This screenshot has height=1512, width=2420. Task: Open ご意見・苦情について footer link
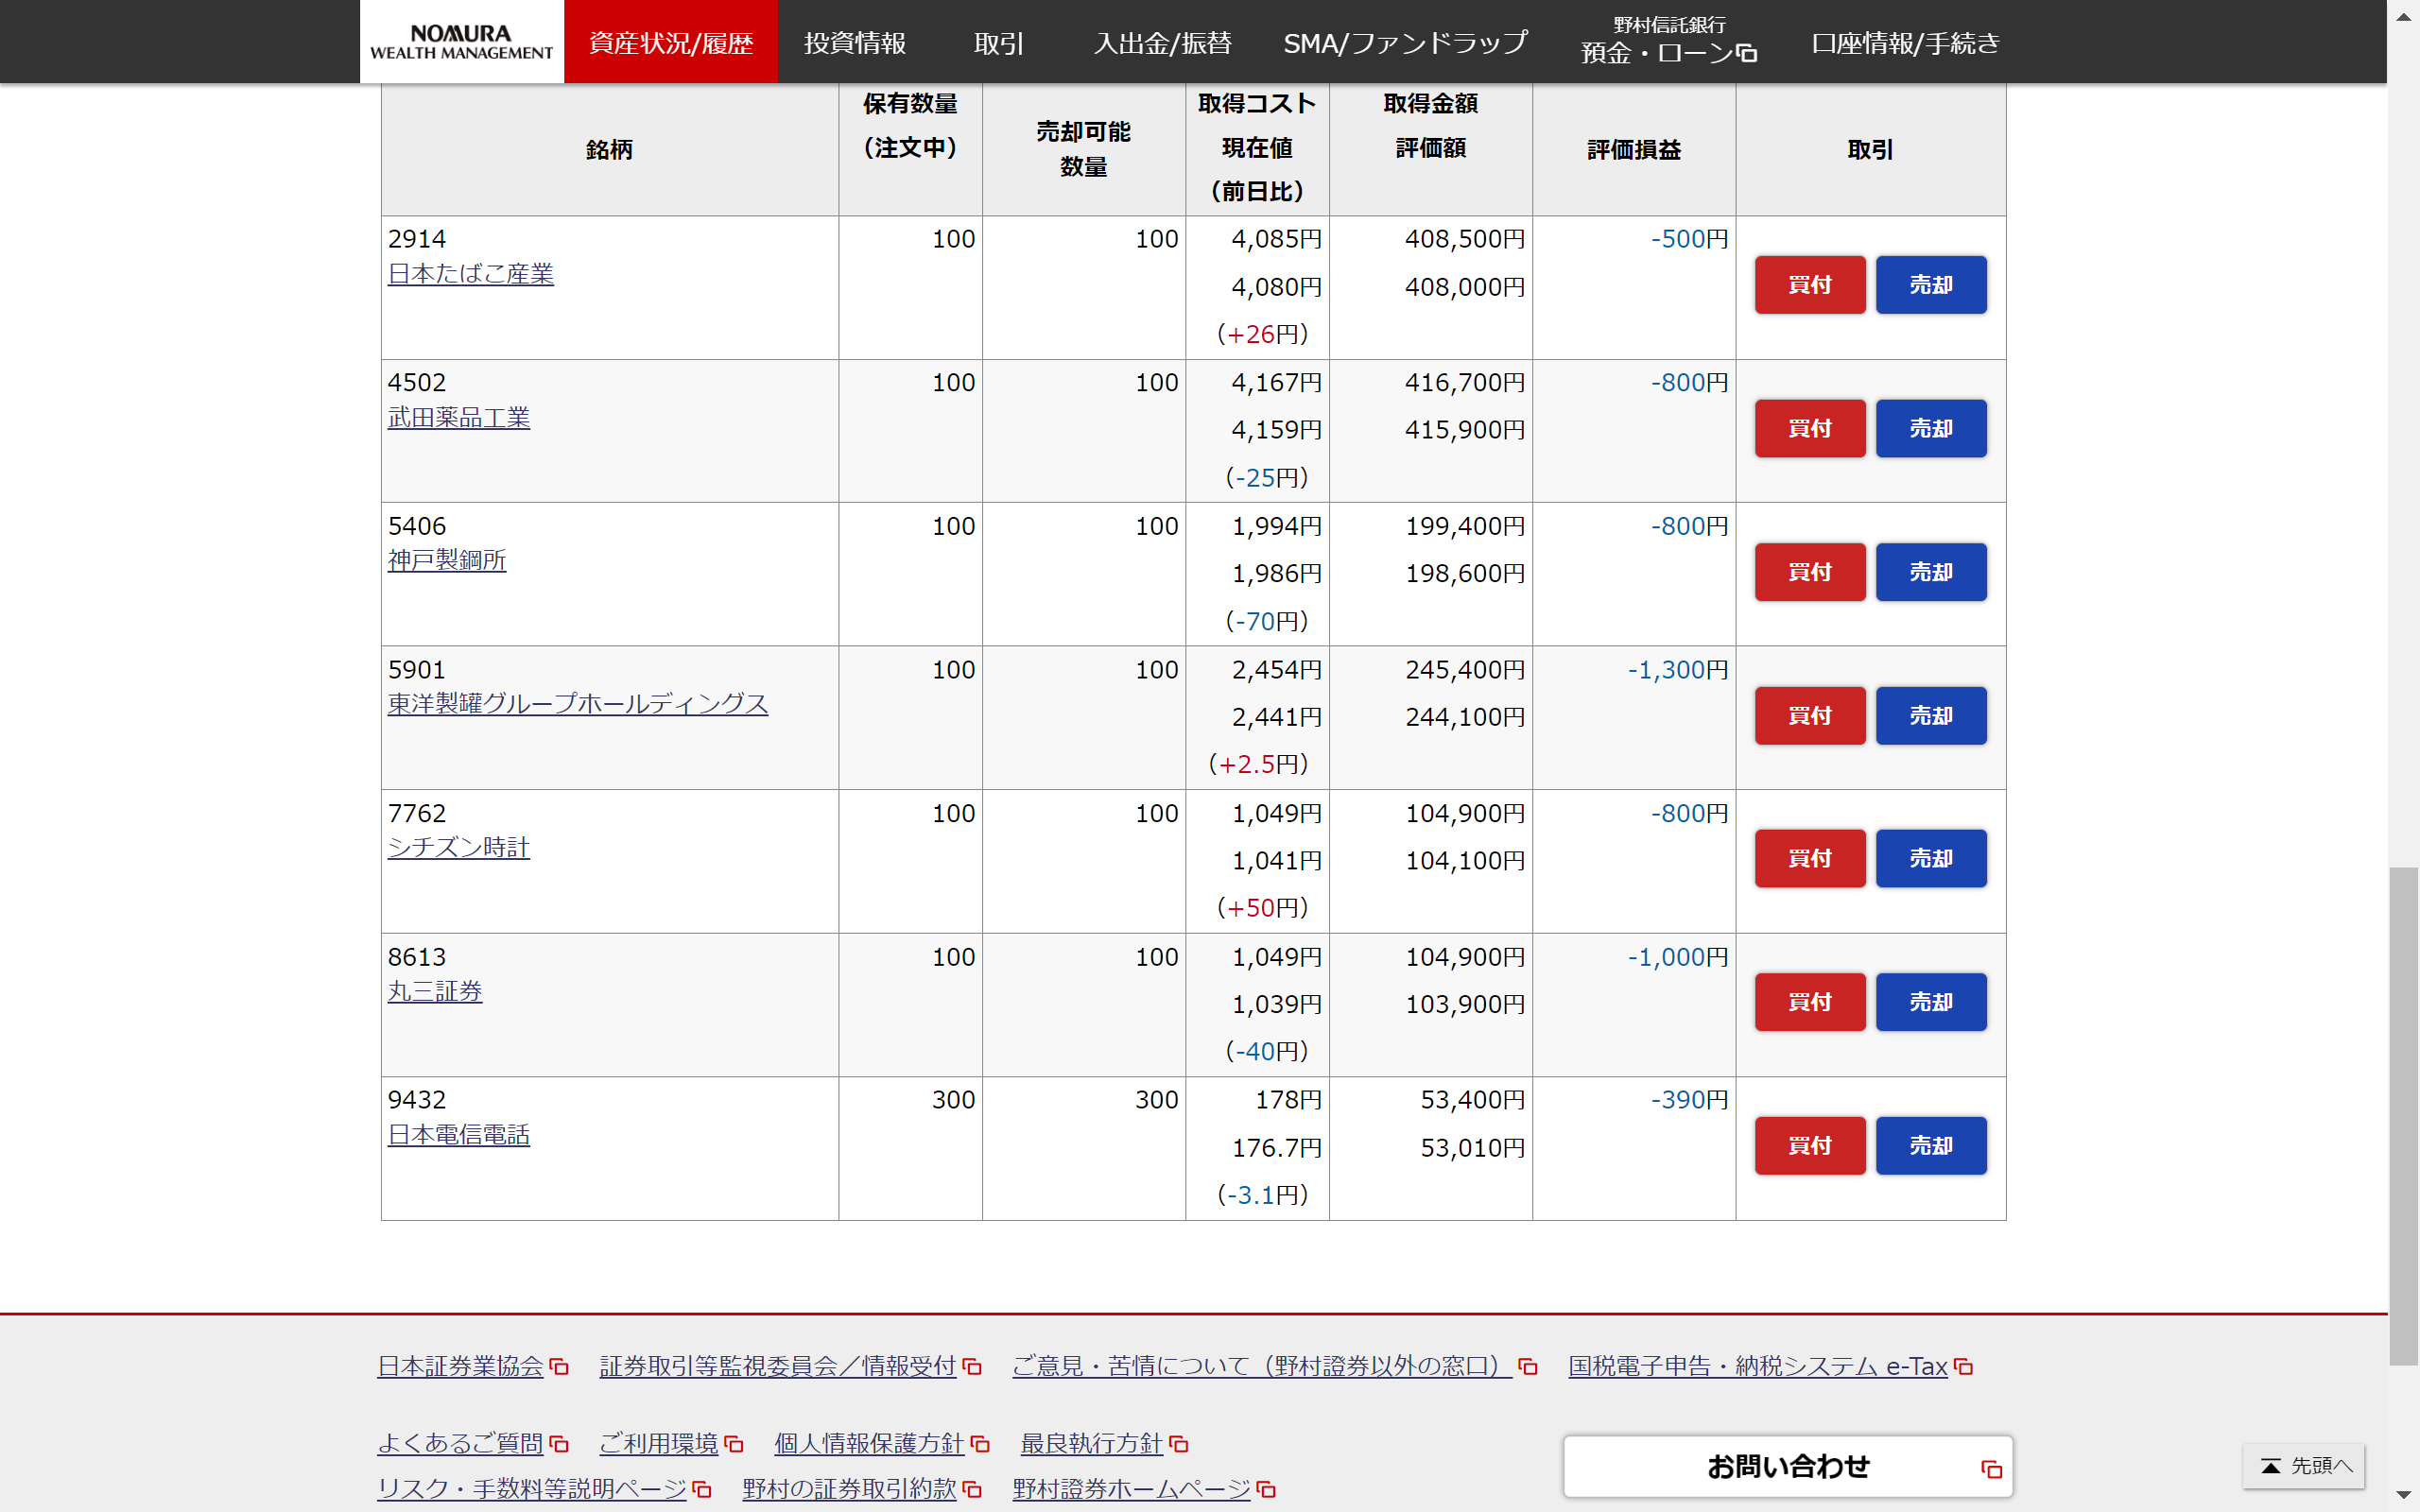click(1262, 1366)
